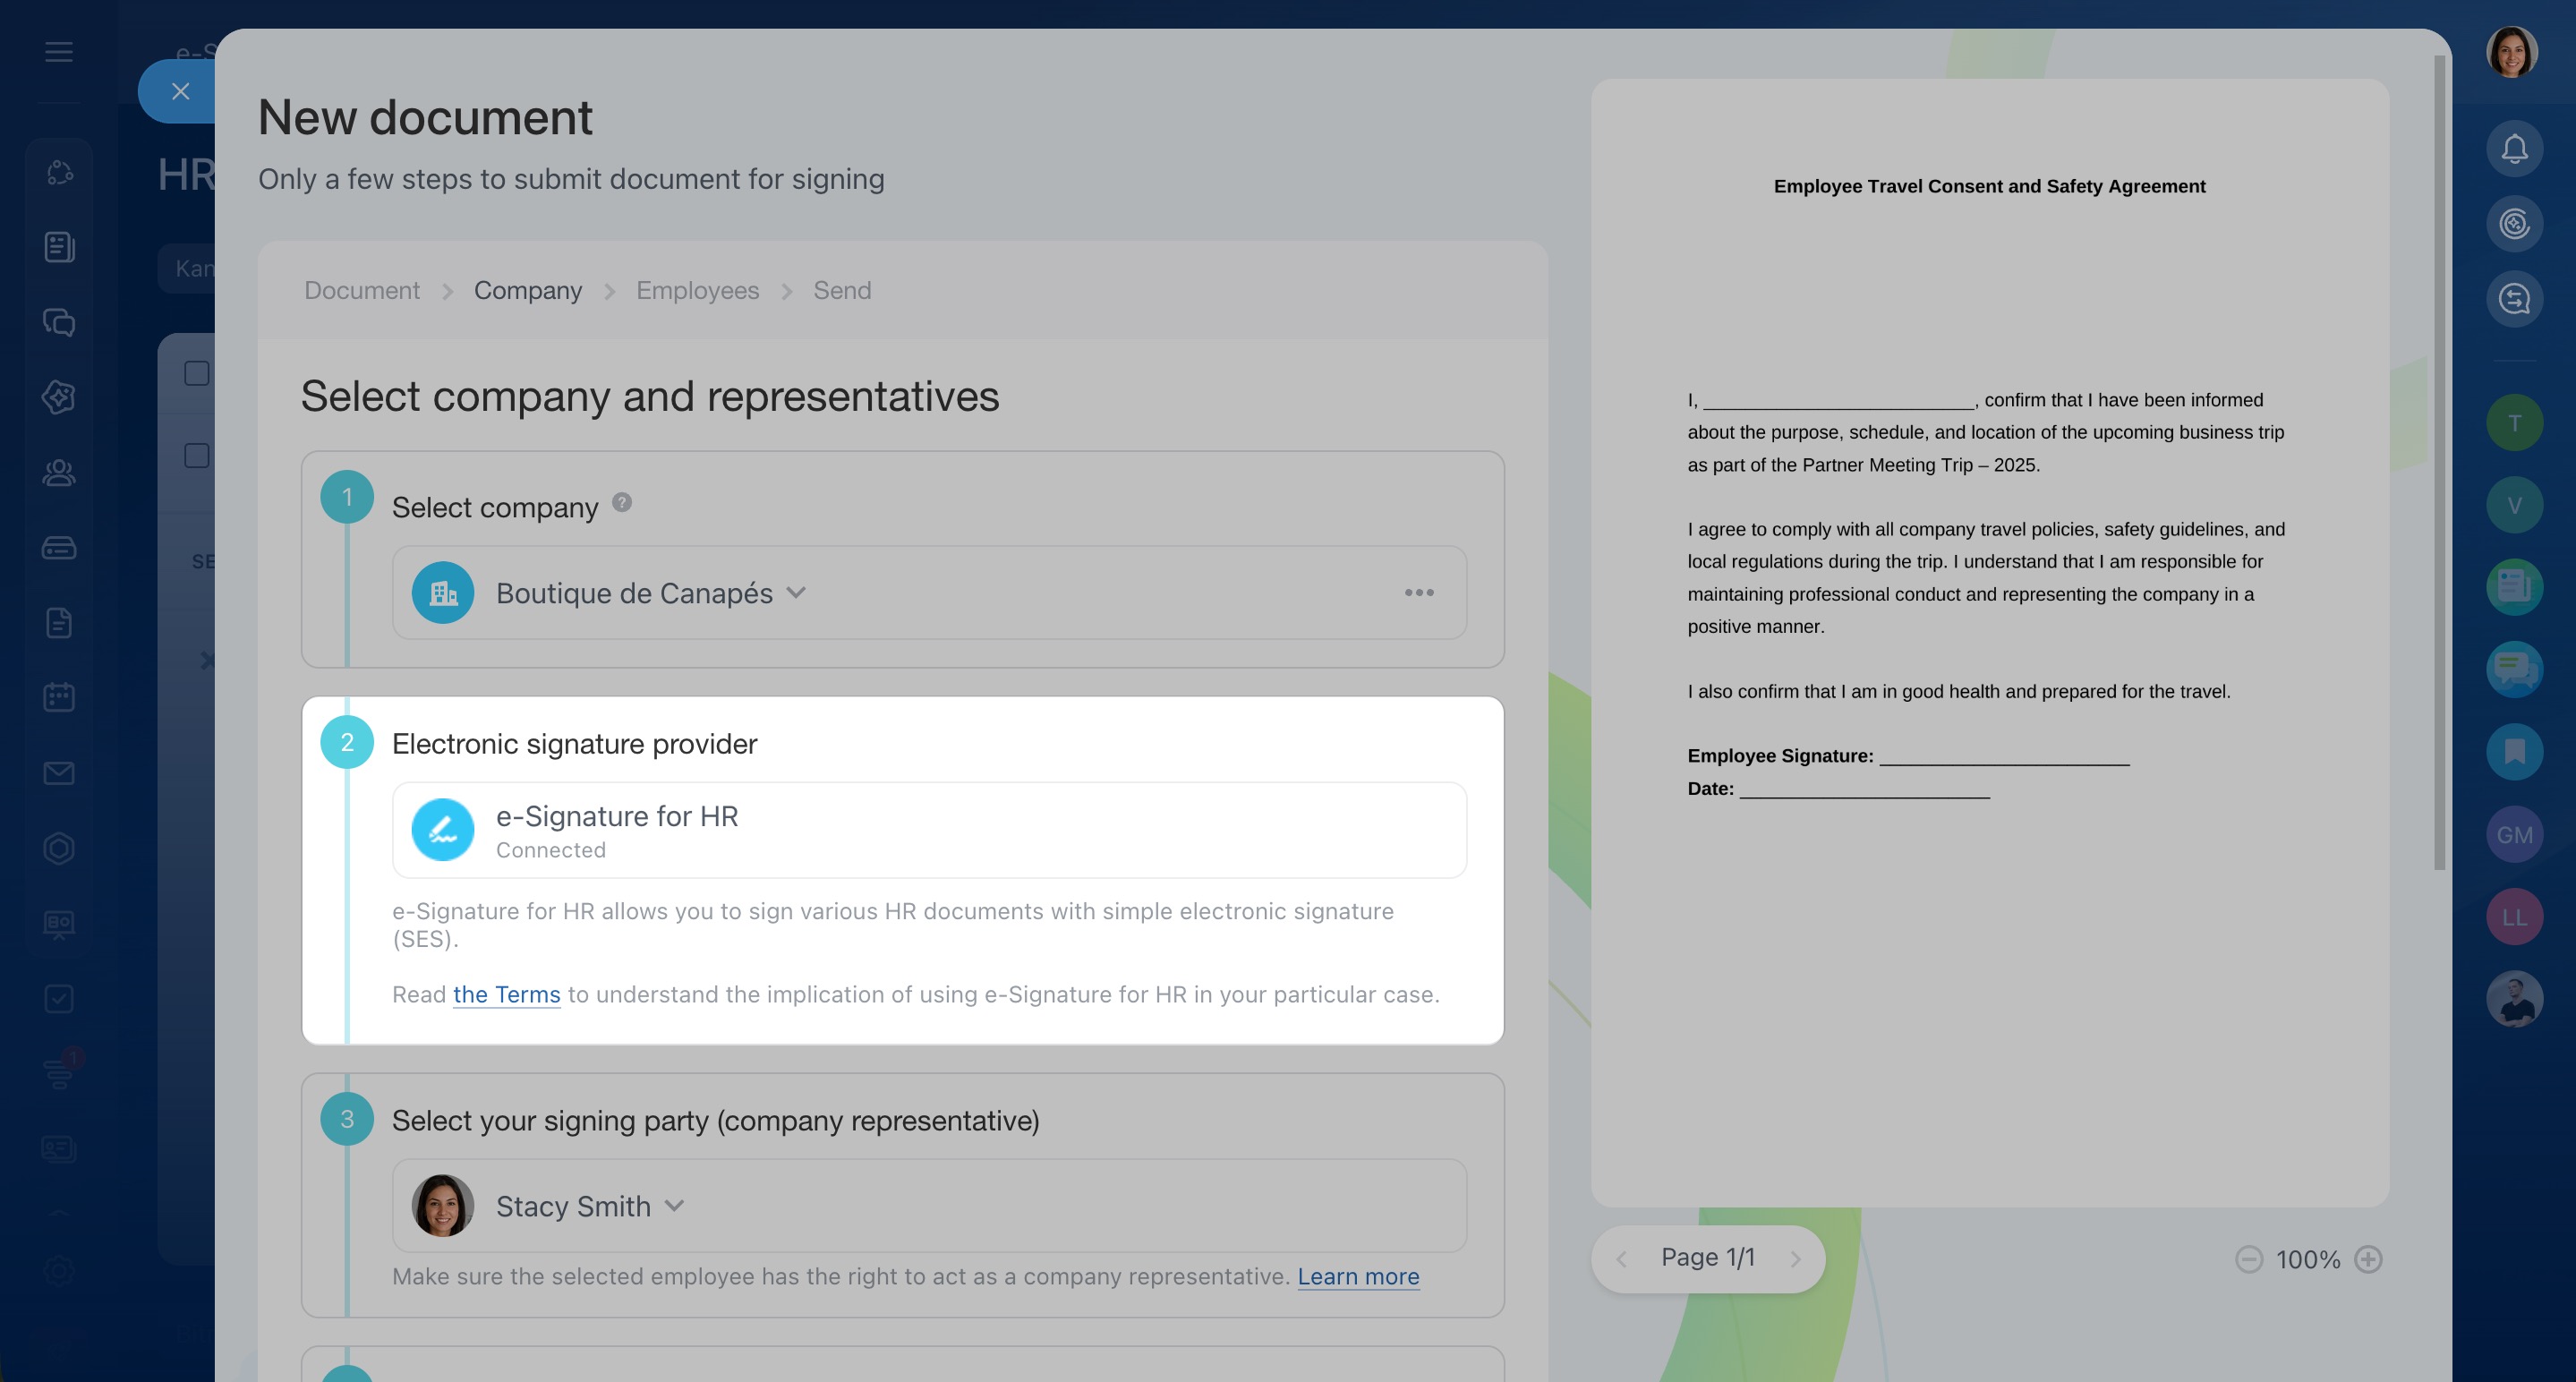The image size is (2576, 1382).
Task: Zoom in the document preview
Action: click(x=2368, y=1259)
